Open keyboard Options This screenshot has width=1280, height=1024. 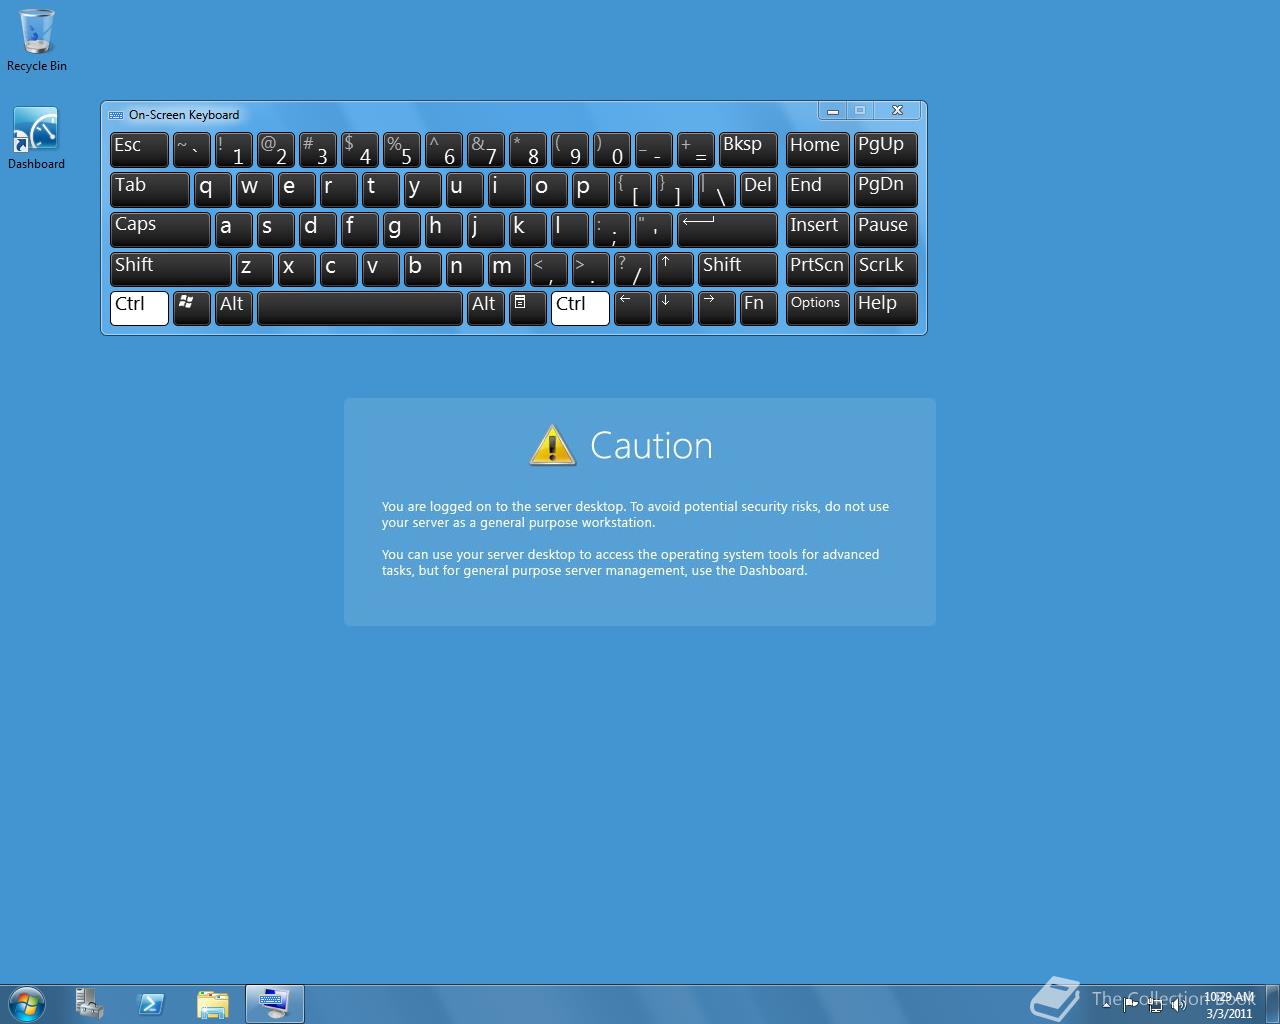[x=817, y=308]
